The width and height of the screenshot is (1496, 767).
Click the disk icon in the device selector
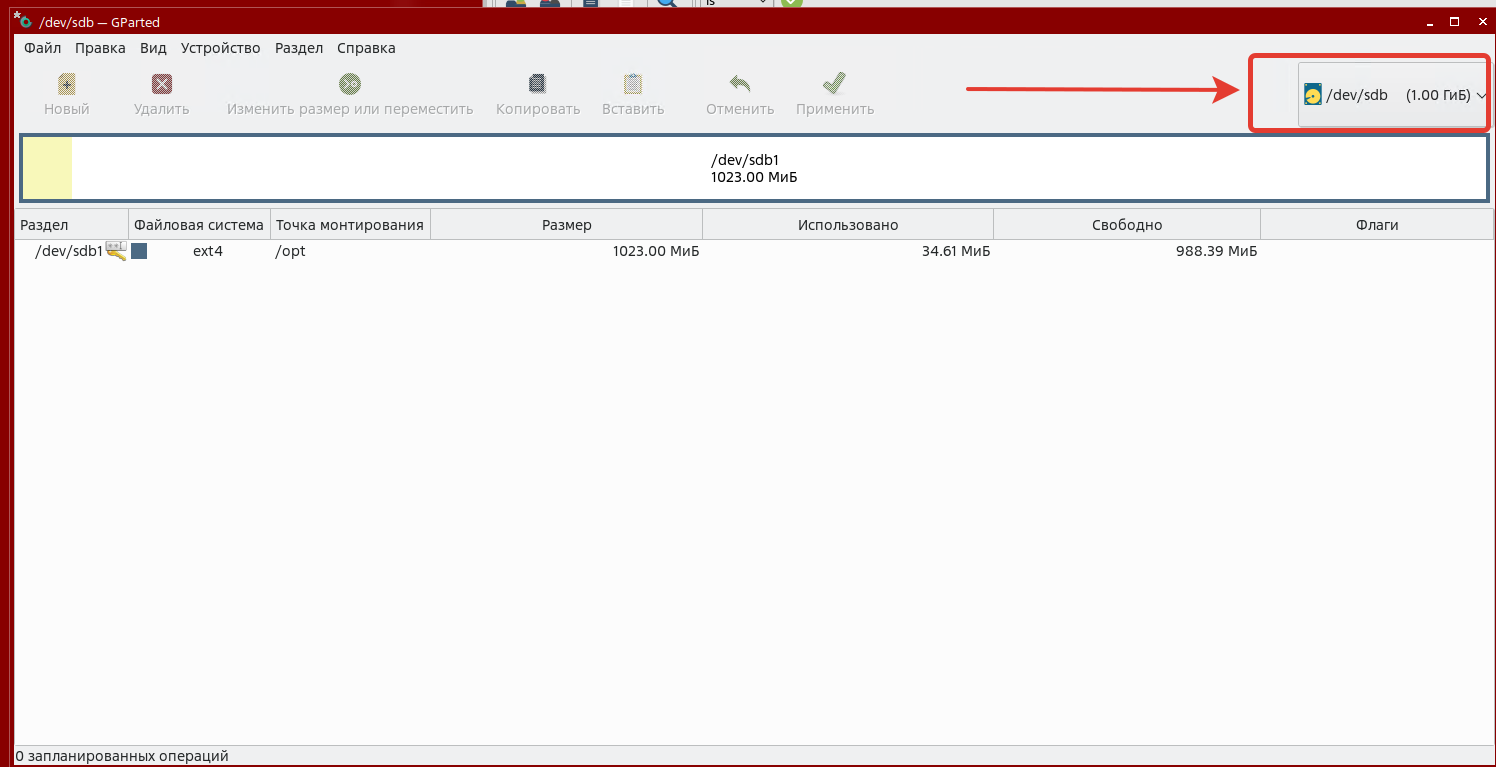point(1313,95)
